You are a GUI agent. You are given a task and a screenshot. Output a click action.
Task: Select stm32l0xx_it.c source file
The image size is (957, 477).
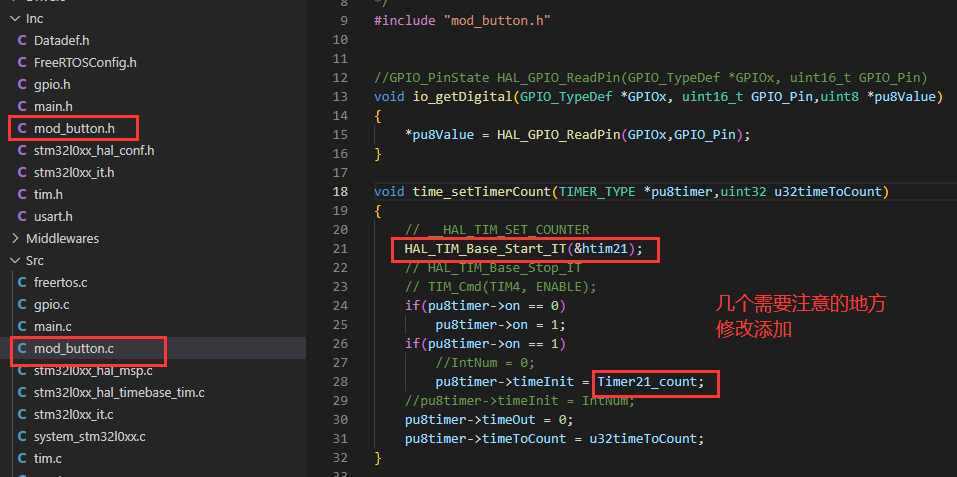pos(73,414)
